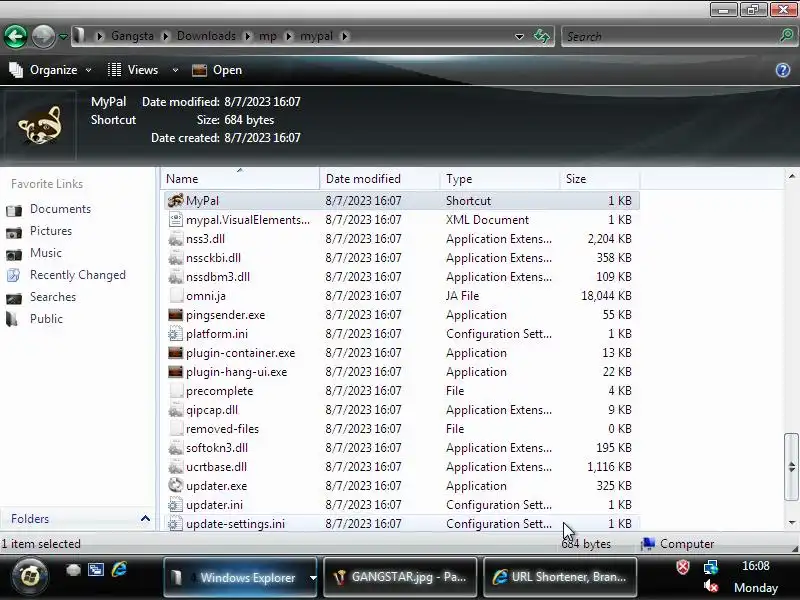Select mypal.VisualElements XML file icon
The width and height of the screenshot is (800, 600).
tap(176, 219)
